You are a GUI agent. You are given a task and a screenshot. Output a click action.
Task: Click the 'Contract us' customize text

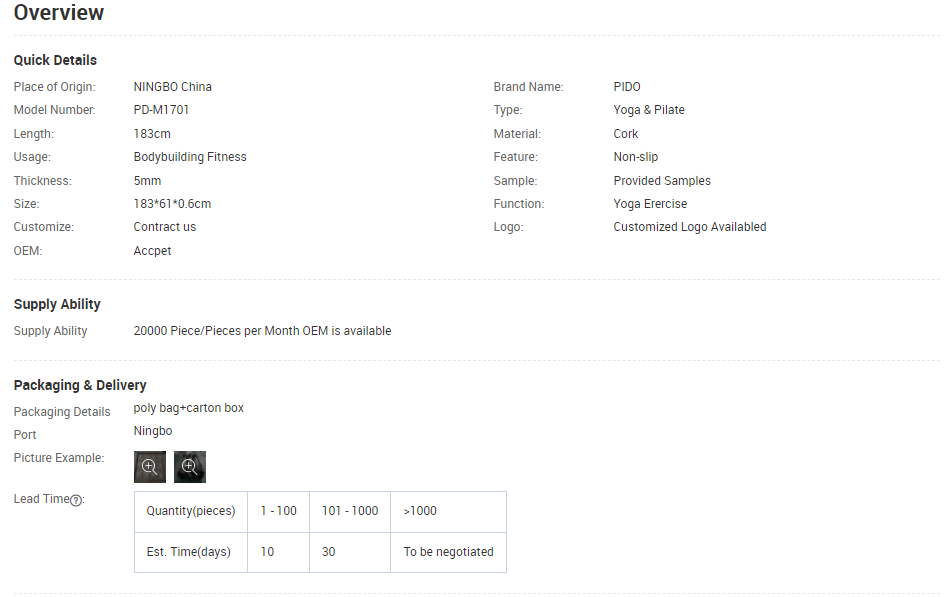coord(165,227)
